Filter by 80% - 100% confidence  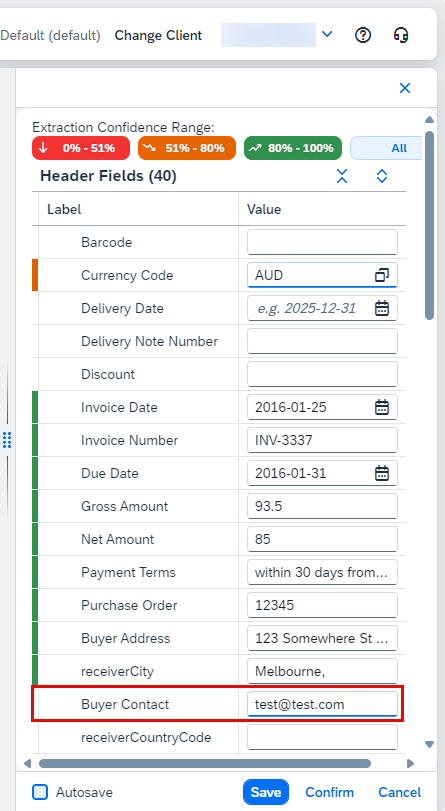(x=293, y=148)
